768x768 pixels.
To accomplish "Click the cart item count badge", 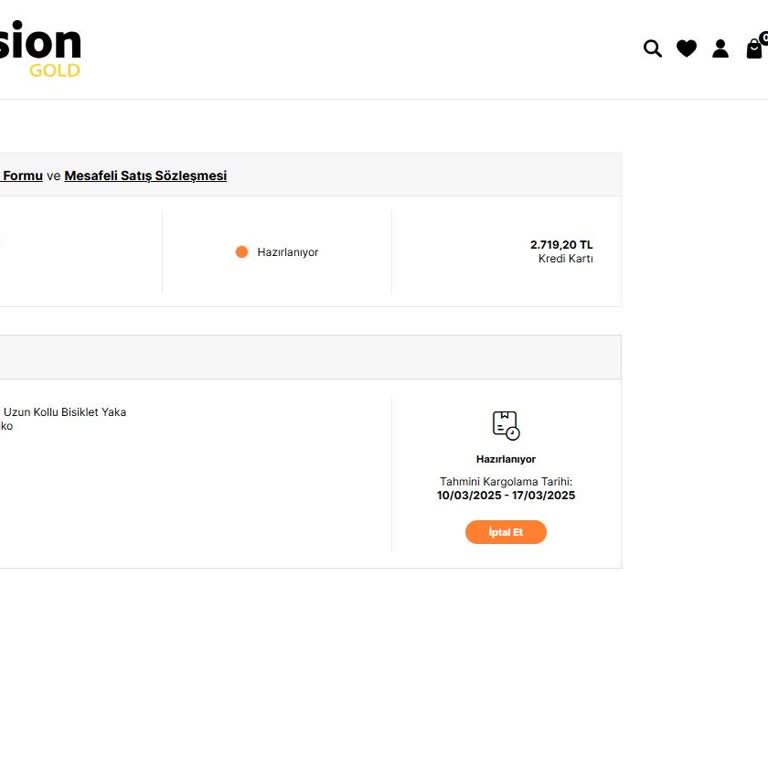I will click(764, 38).
